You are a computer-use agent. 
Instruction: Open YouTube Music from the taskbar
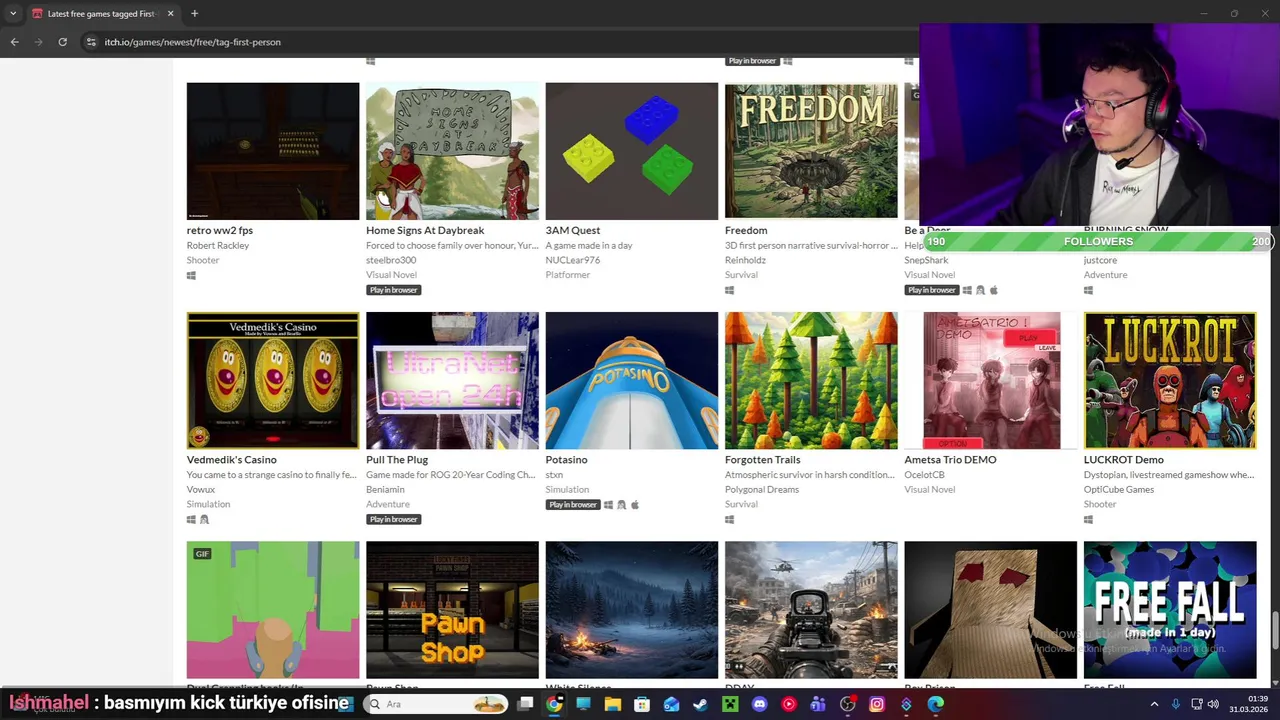coord(789,704)
